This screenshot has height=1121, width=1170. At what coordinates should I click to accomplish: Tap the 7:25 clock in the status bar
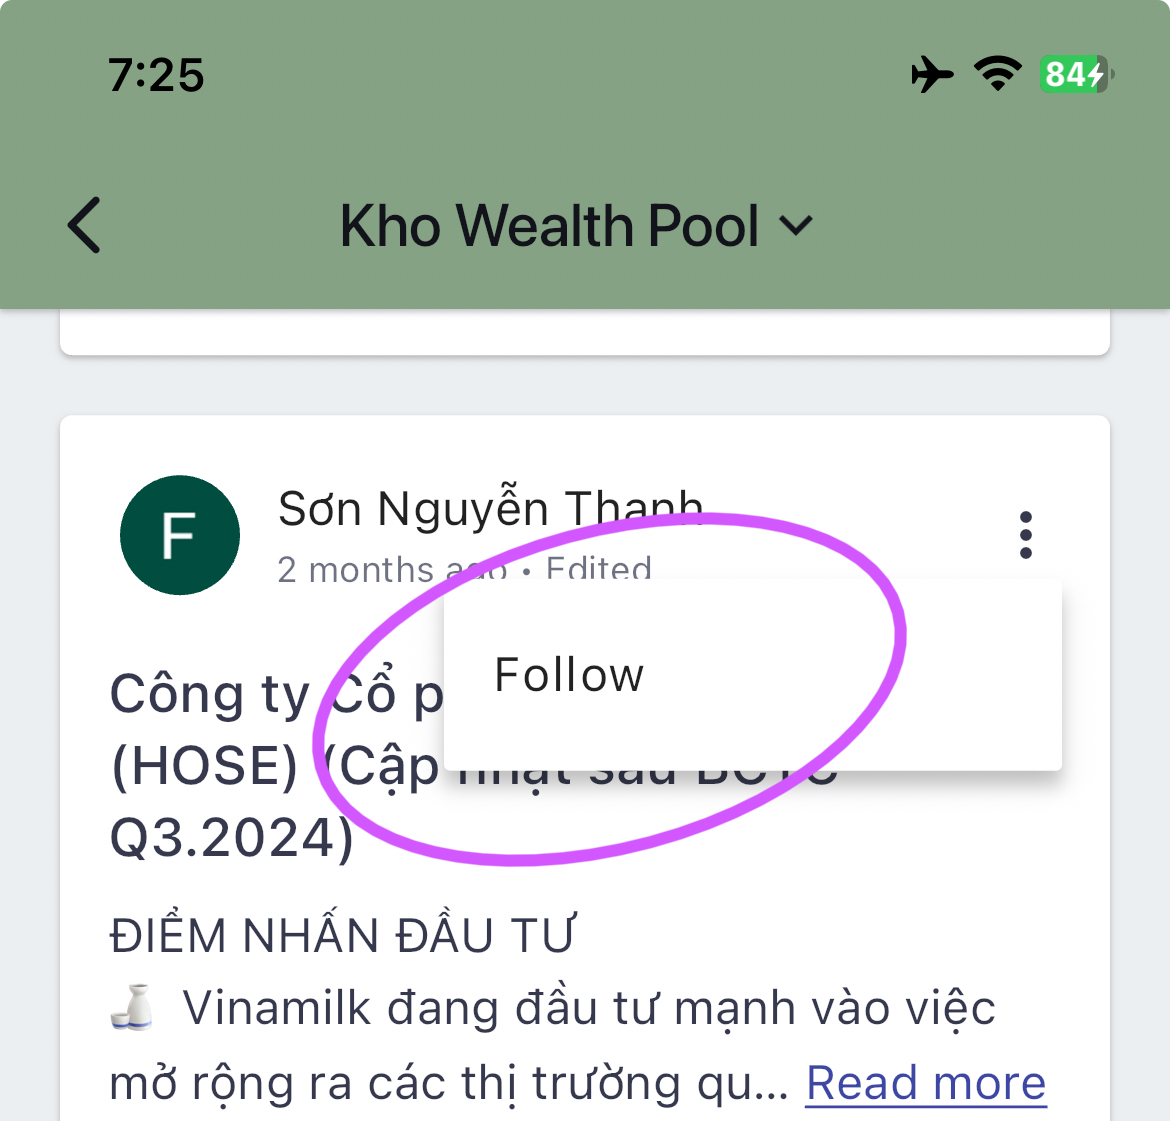click(156, 75)
